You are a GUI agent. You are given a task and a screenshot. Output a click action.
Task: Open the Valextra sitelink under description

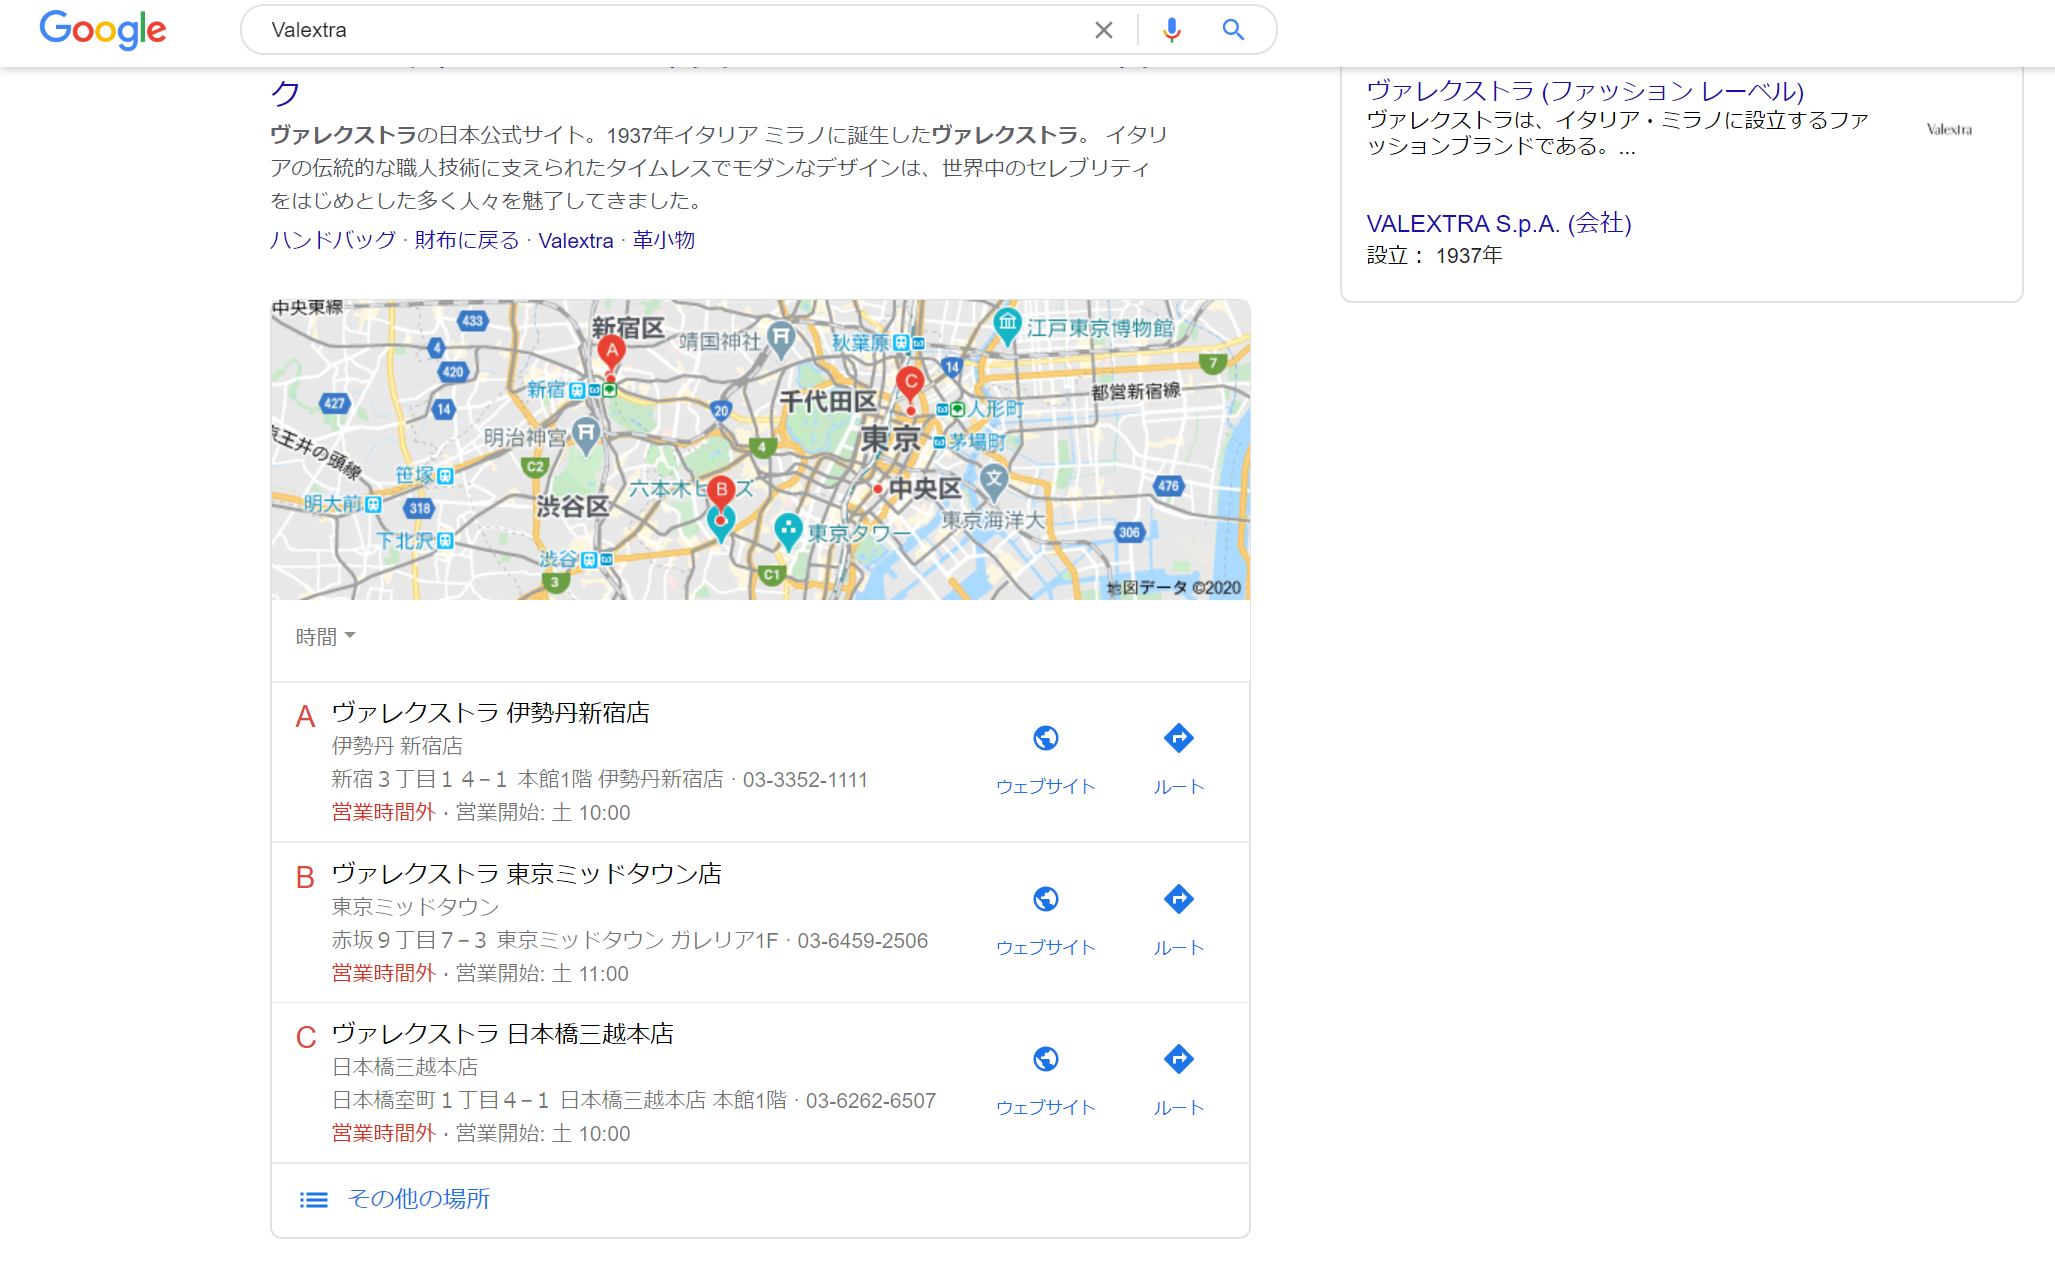pos(576,240)
